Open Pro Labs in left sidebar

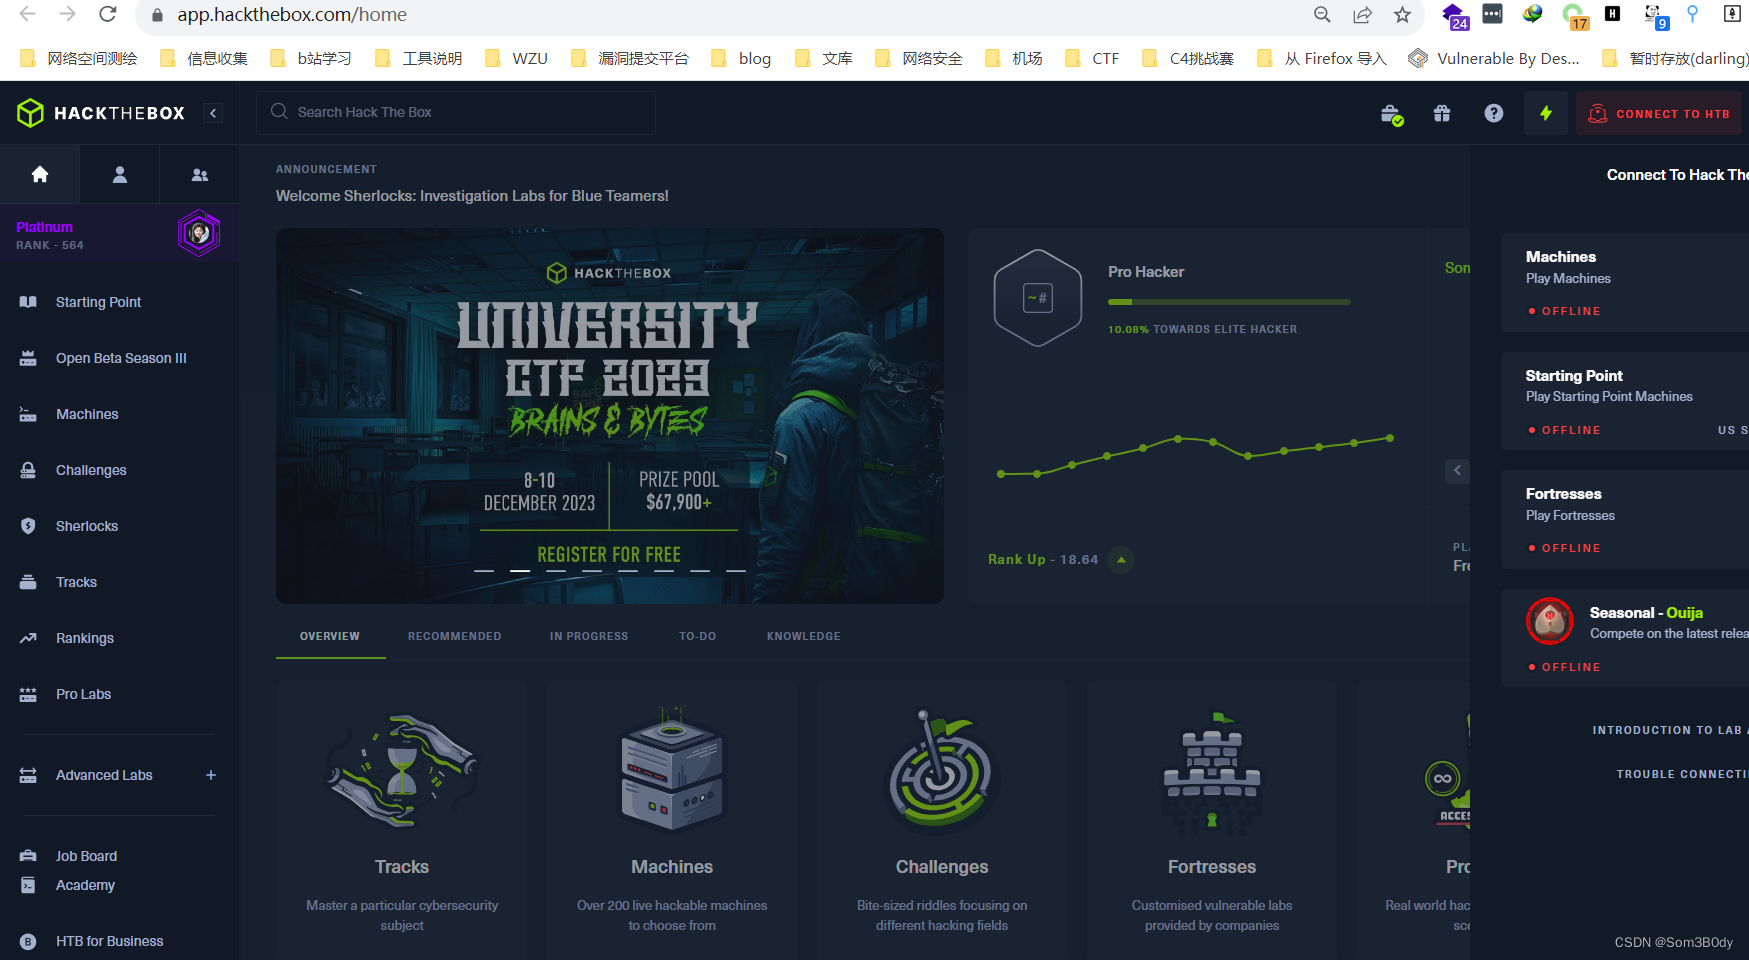(83, 694)
